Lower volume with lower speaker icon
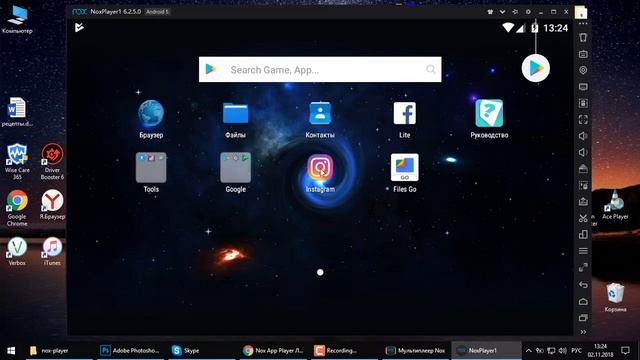The height and width of the screenshot is (360, 640). click(x=583, y=152)
